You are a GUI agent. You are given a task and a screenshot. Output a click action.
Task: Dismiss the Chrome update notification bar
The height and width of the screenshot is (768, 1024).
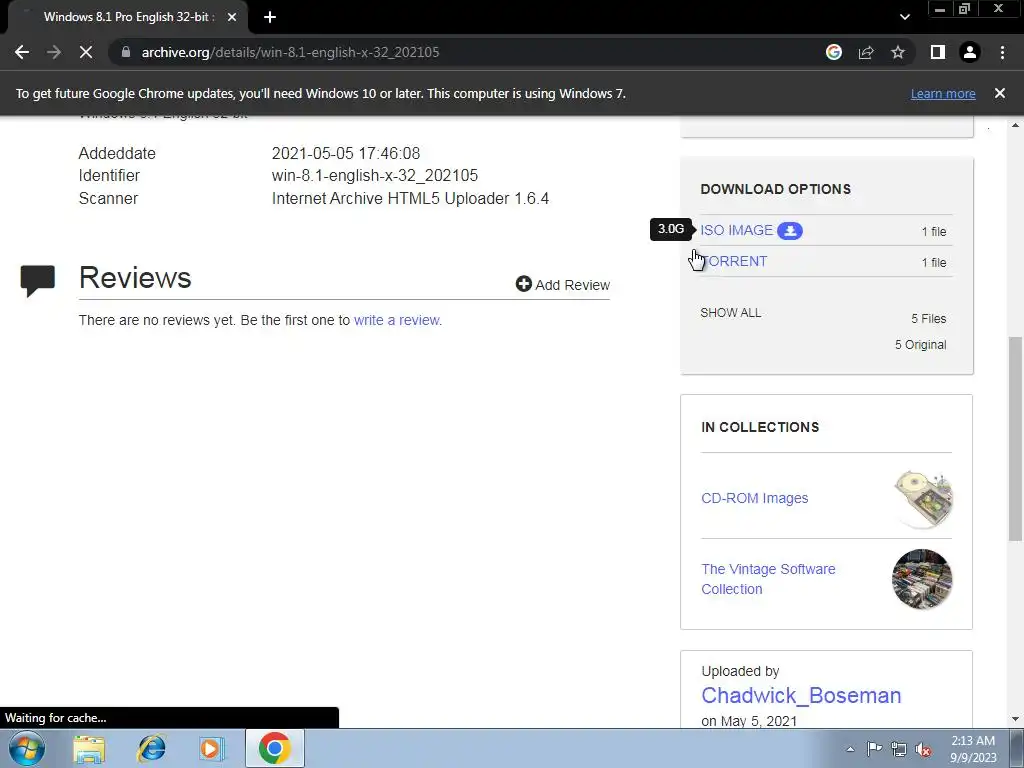(x=1000, y=93)
